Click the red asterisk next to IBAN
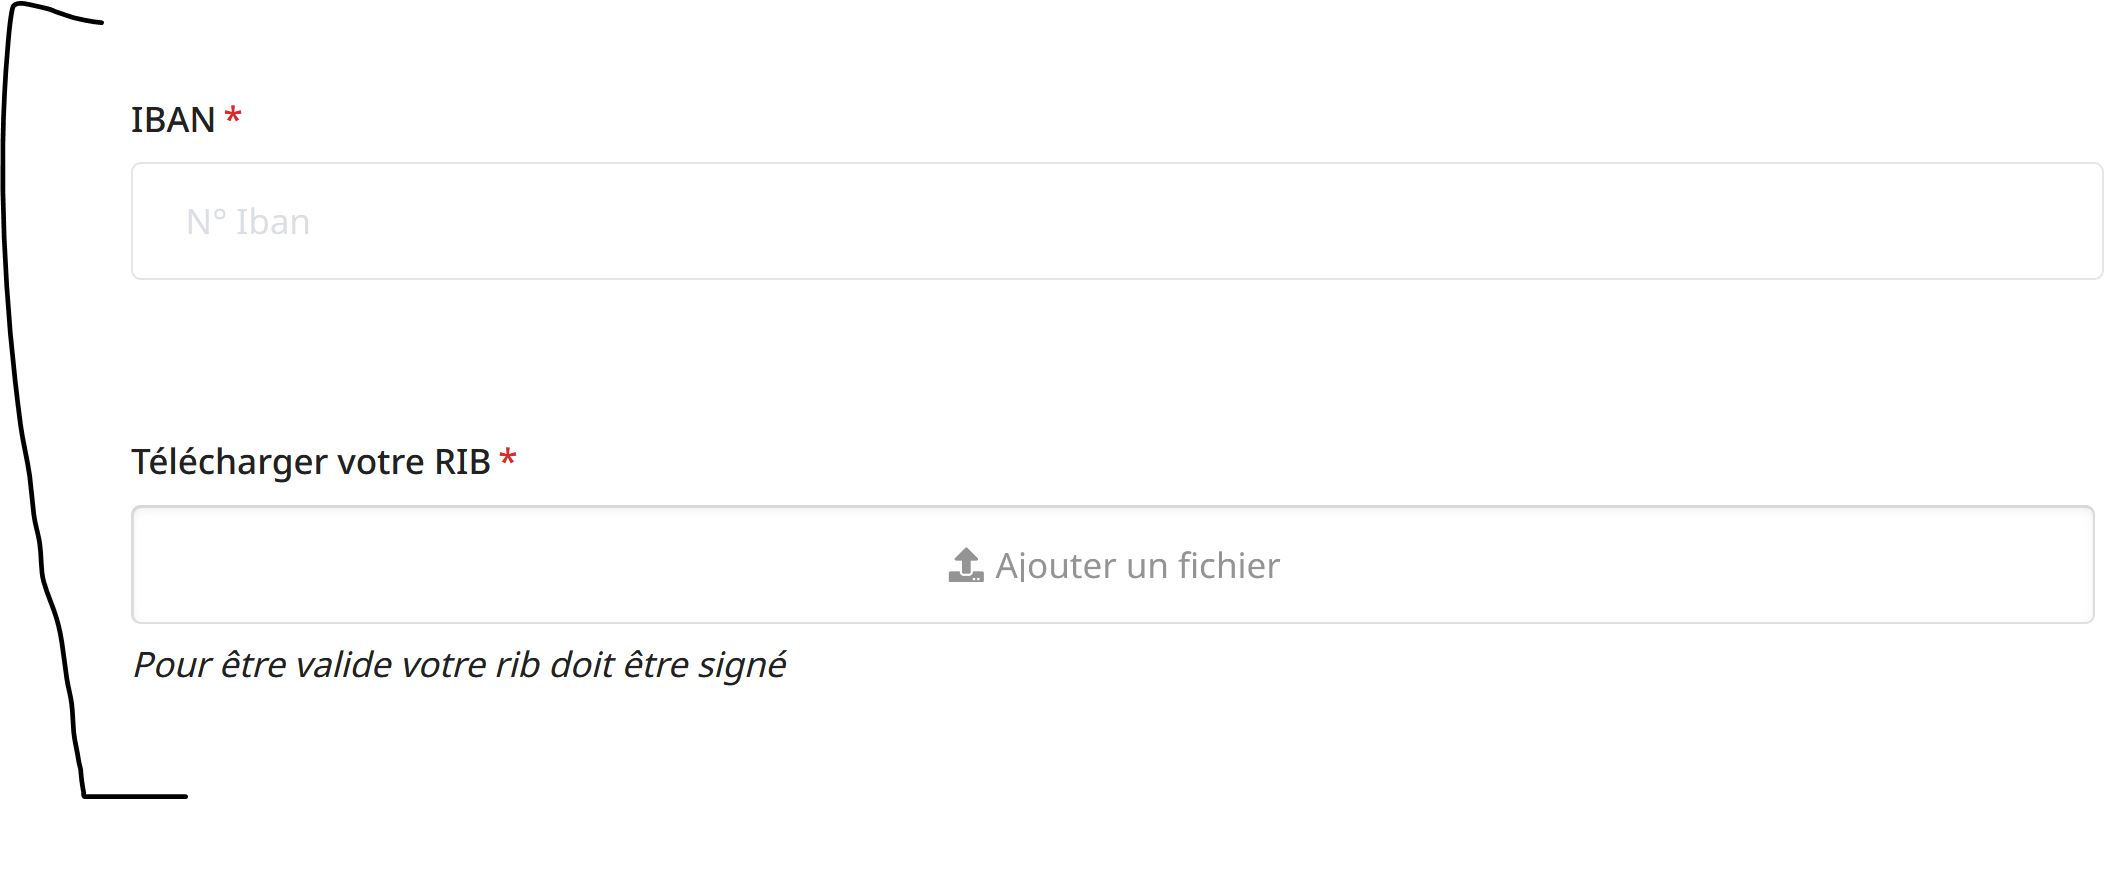 point(233,116)
